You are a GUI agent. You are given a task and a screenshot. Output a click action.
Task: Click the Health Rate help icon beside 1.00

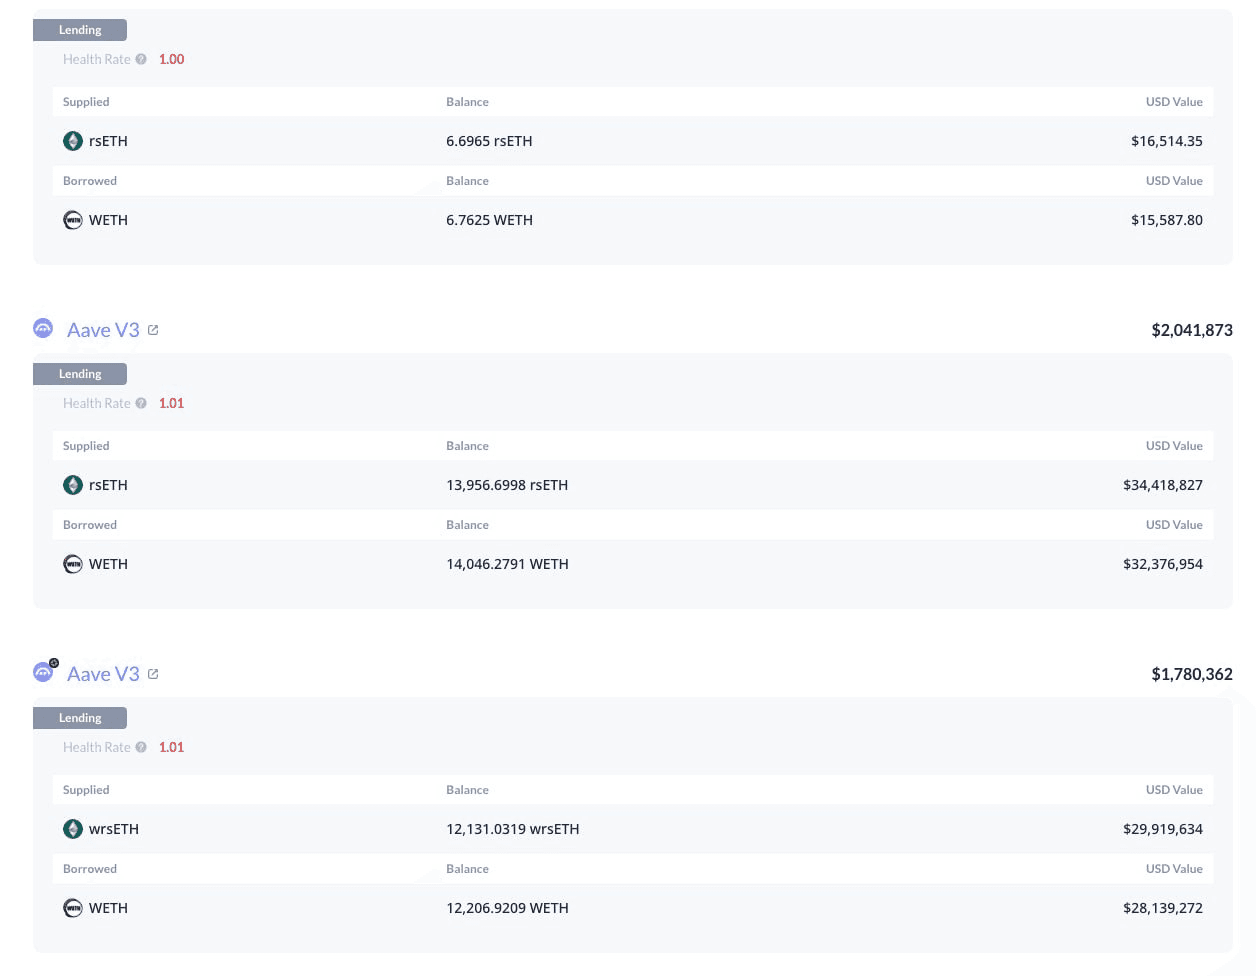[141, 59]
